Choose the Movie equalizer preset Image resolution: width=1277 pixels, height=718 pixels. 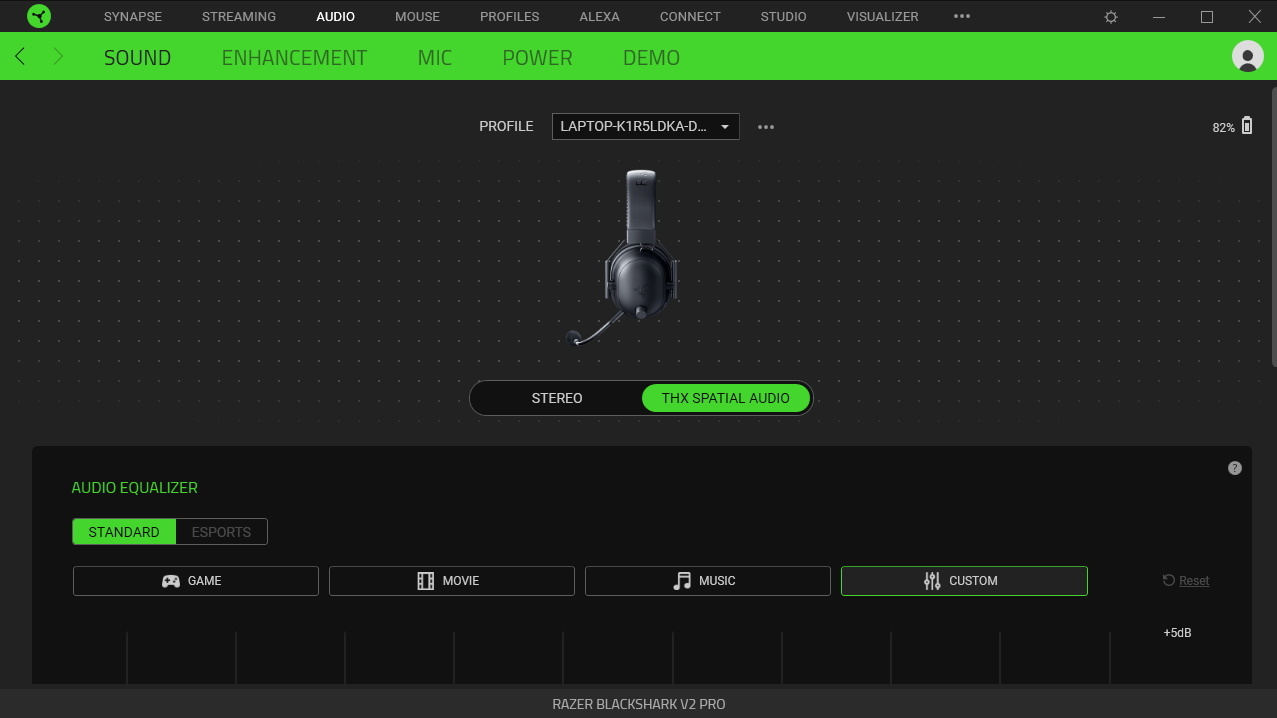[452, 581]
